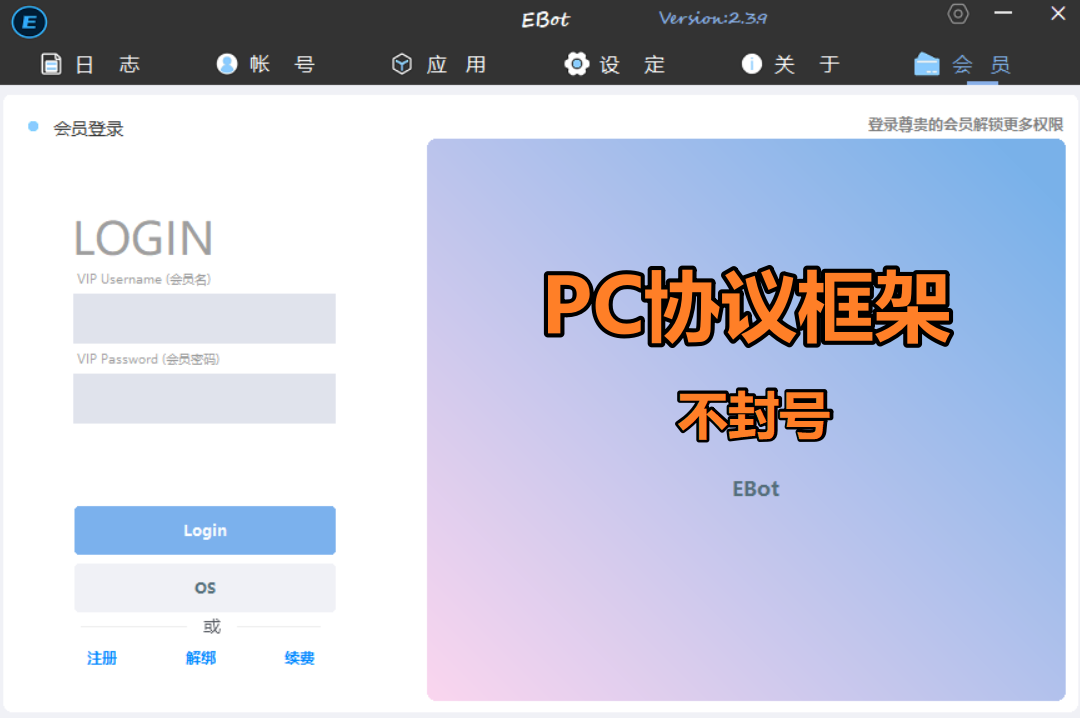1080x718 pixels.
Task: Open the 设定 tab label
Action: pos(632,65)
